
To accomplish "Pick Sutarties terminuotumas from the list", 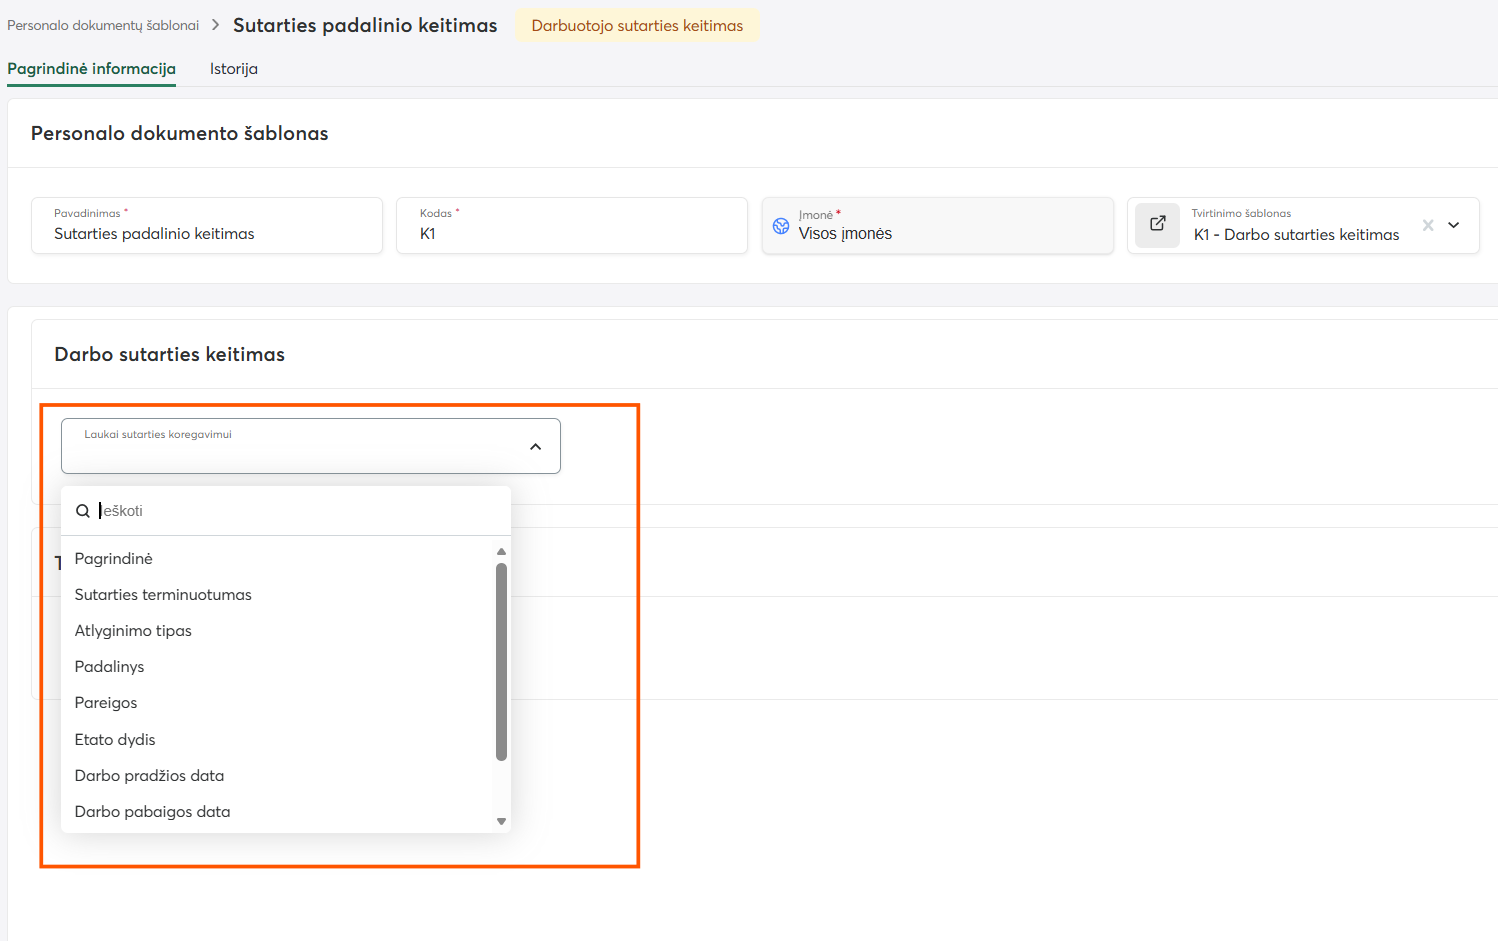I will [163, 595].
